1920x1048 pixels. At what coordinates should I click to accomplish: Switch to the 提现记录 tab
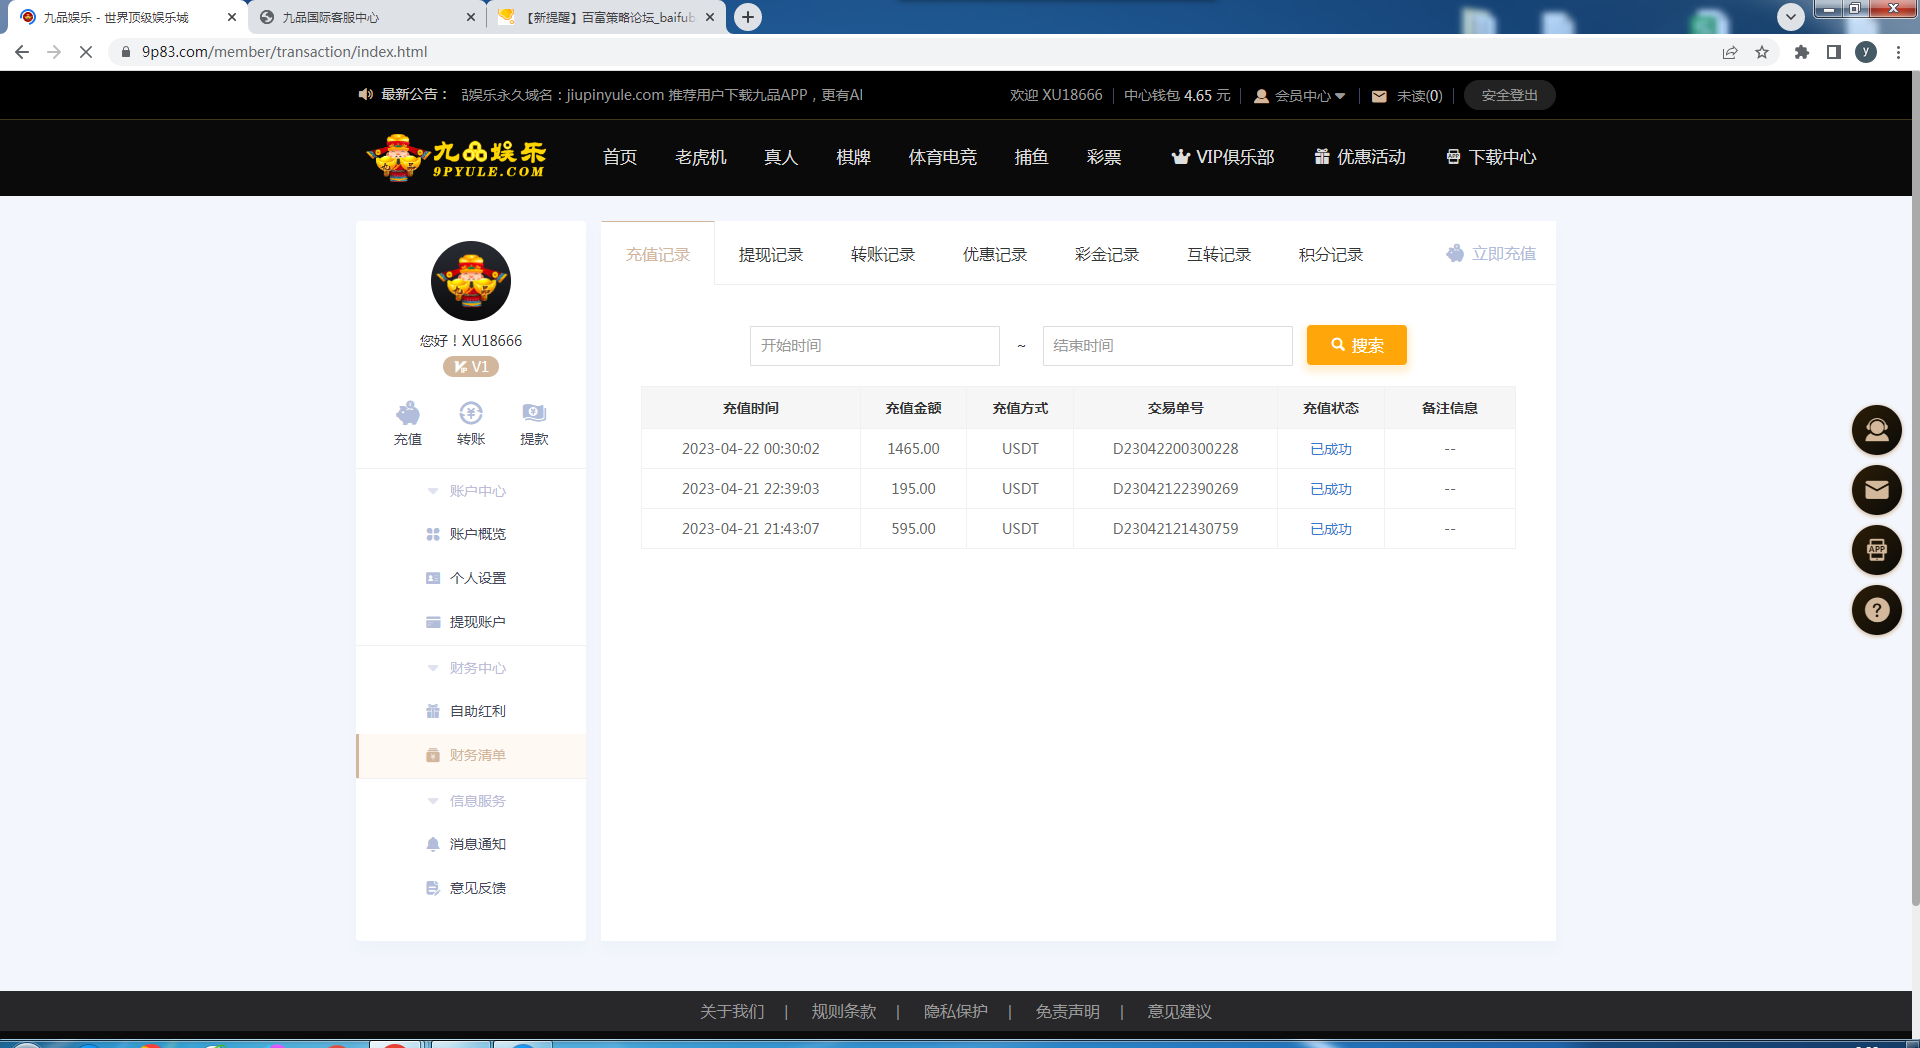(x=770, y=255)
